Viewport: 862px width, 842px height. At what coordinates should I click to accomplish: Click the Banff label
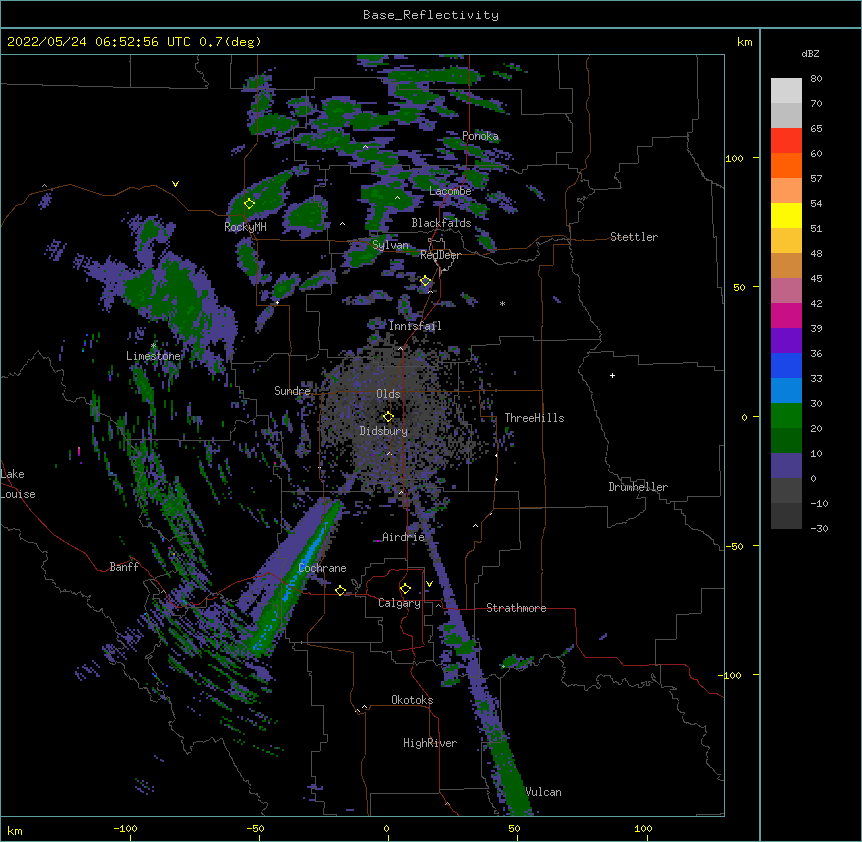coord(124,567)
